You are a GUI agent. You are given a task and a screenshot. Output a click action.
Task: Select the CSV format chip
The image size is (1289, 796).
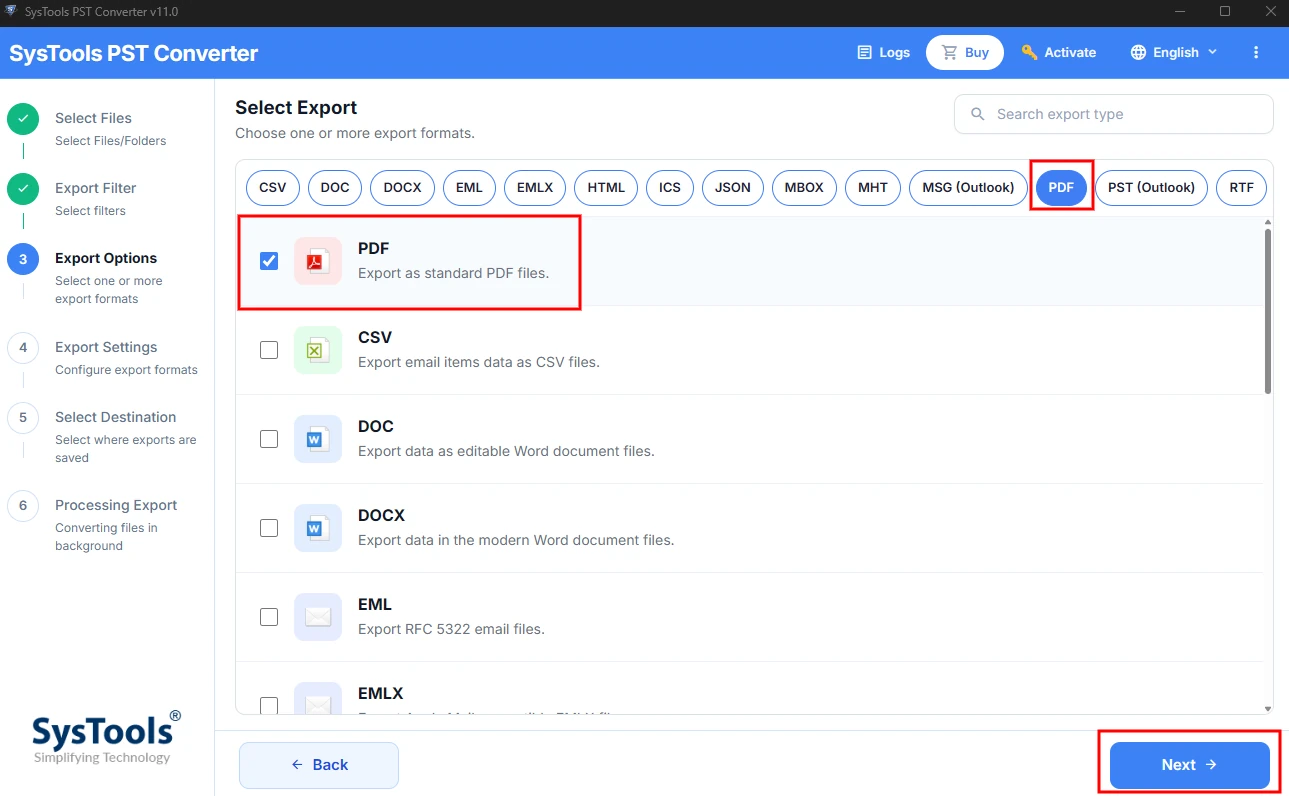[272, 187]
